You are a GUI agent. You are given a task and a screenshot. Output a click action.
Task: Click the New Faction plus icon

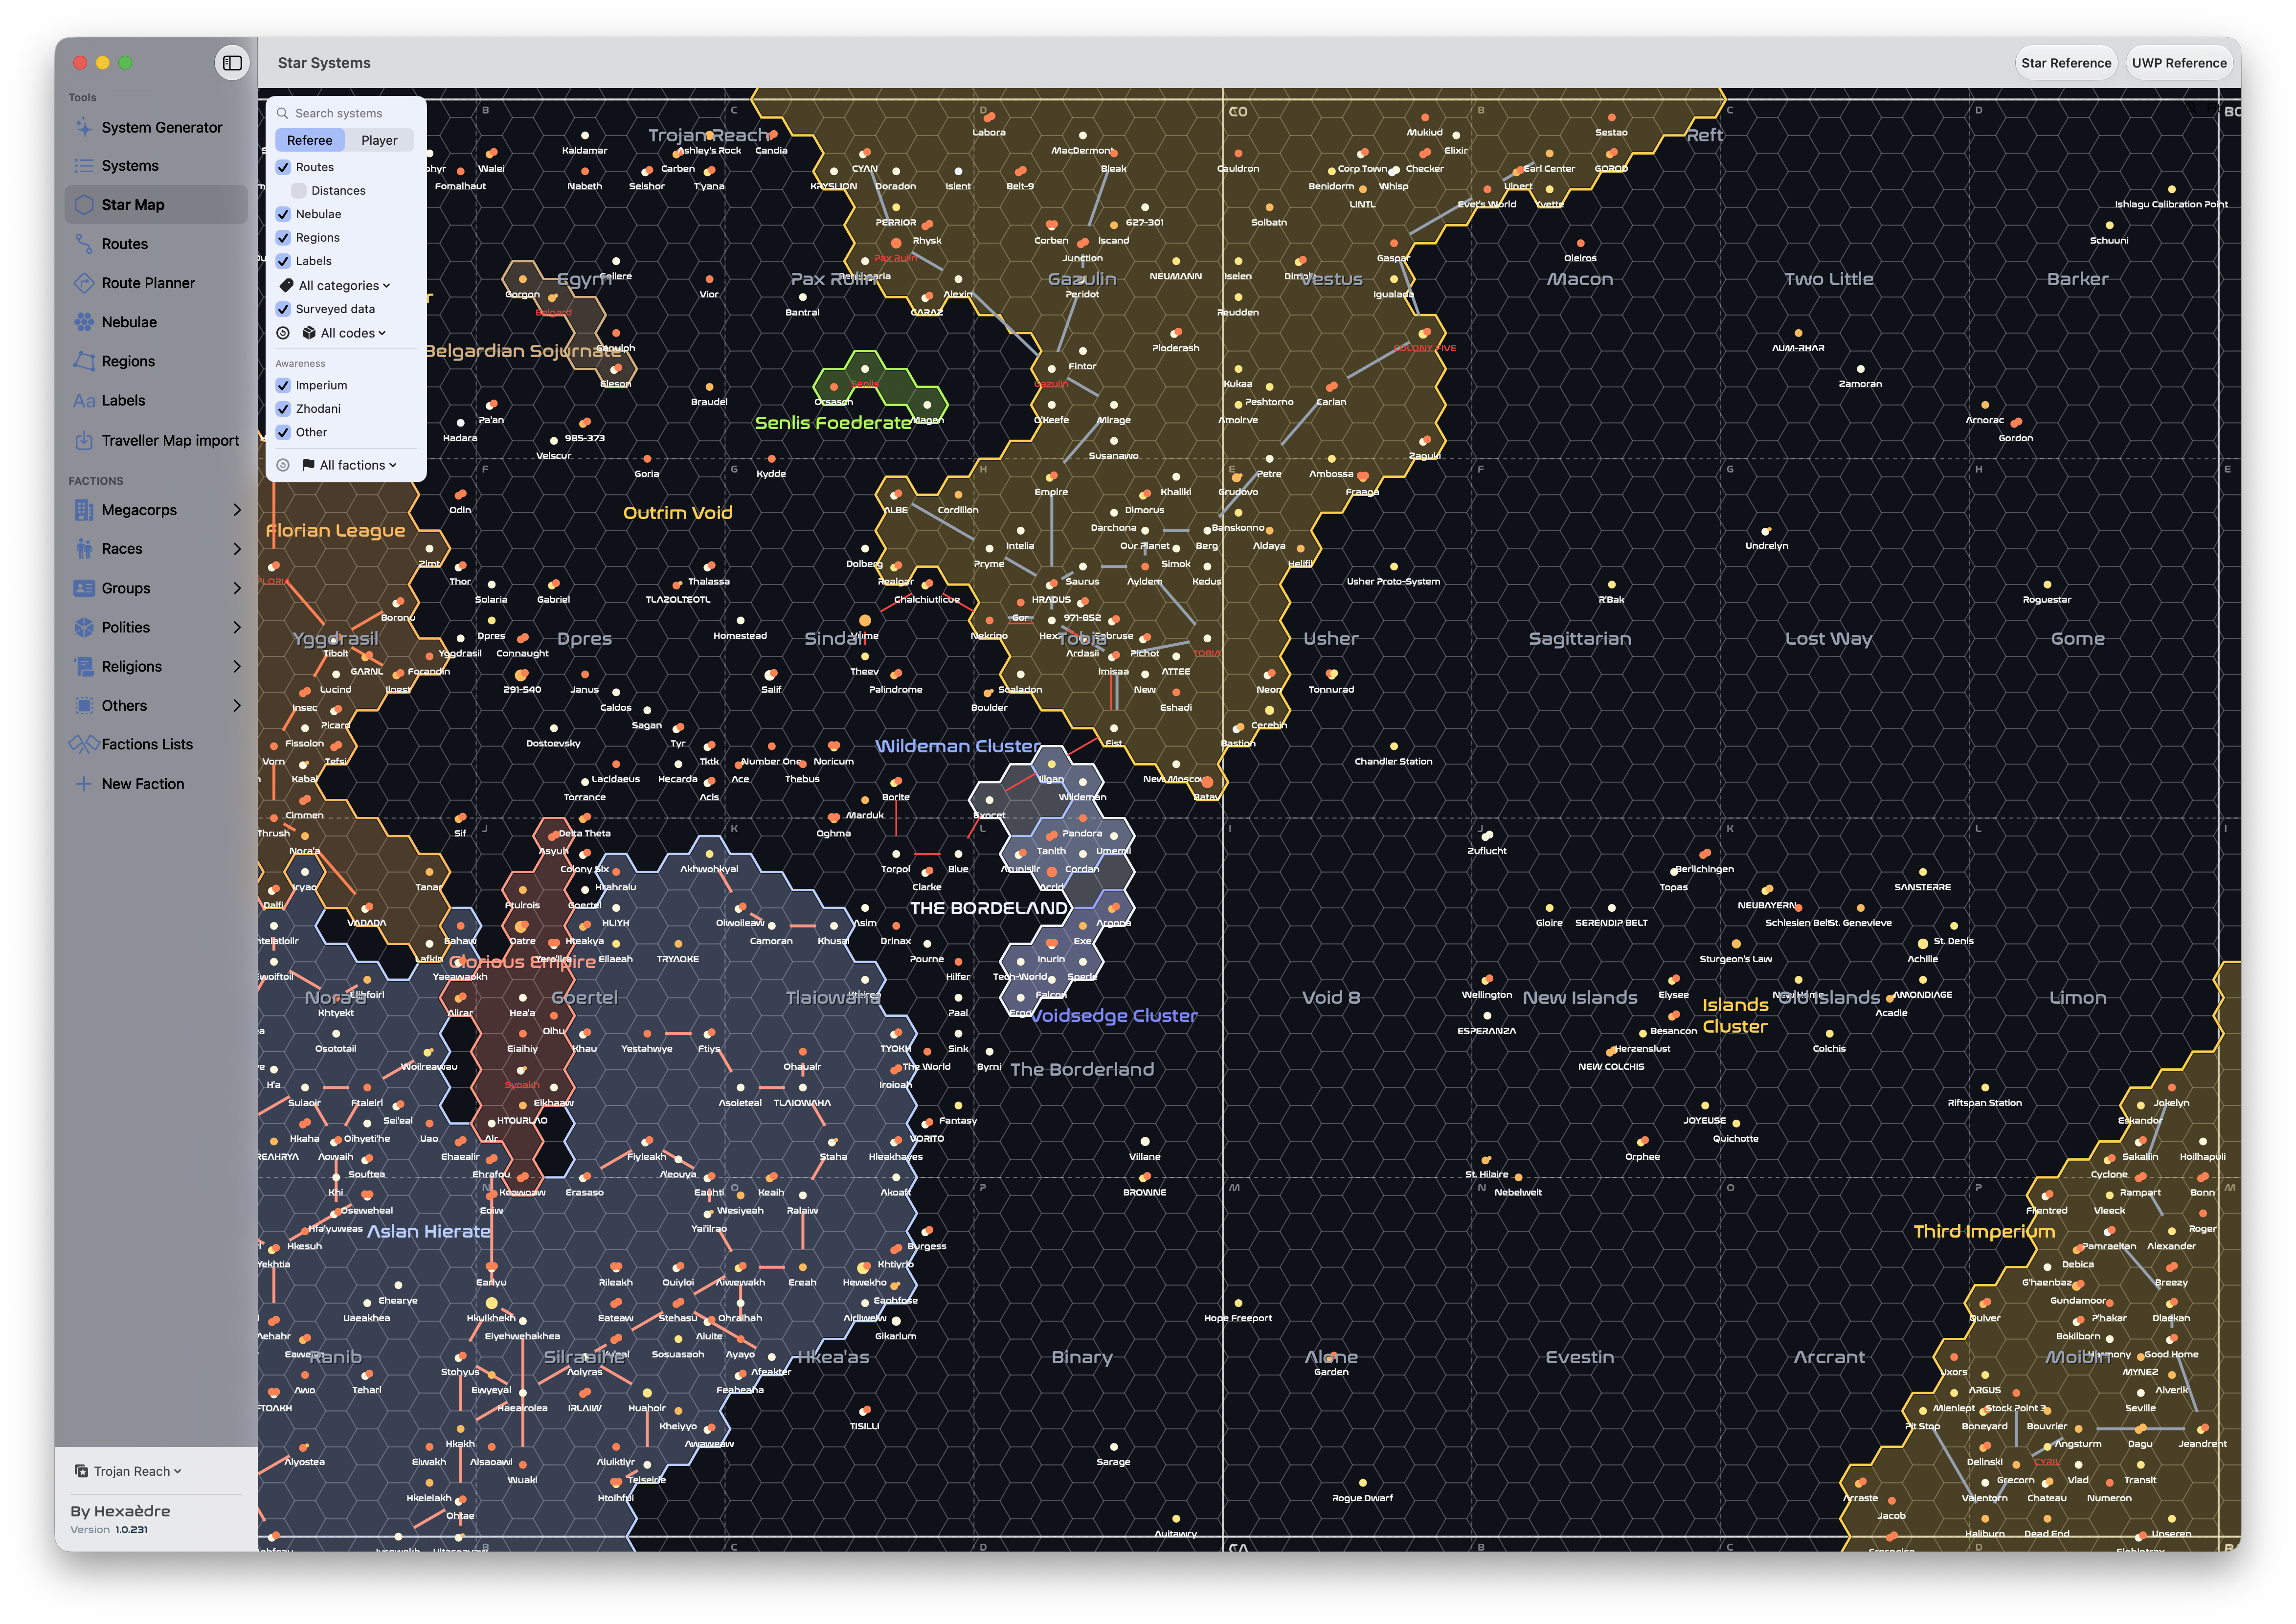click(x=84, y=784)
